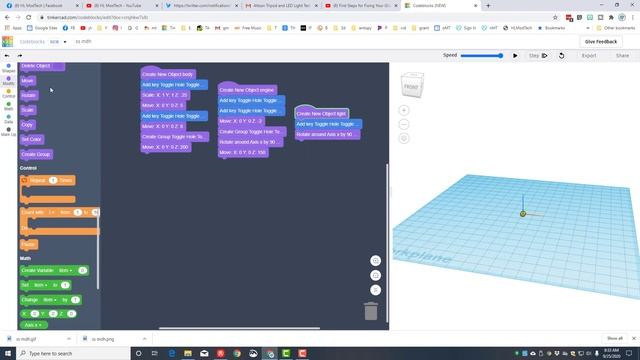This screenshot has height=360, width=640.
Task: Select the Scale block in the palette
Action: point(28,110)
